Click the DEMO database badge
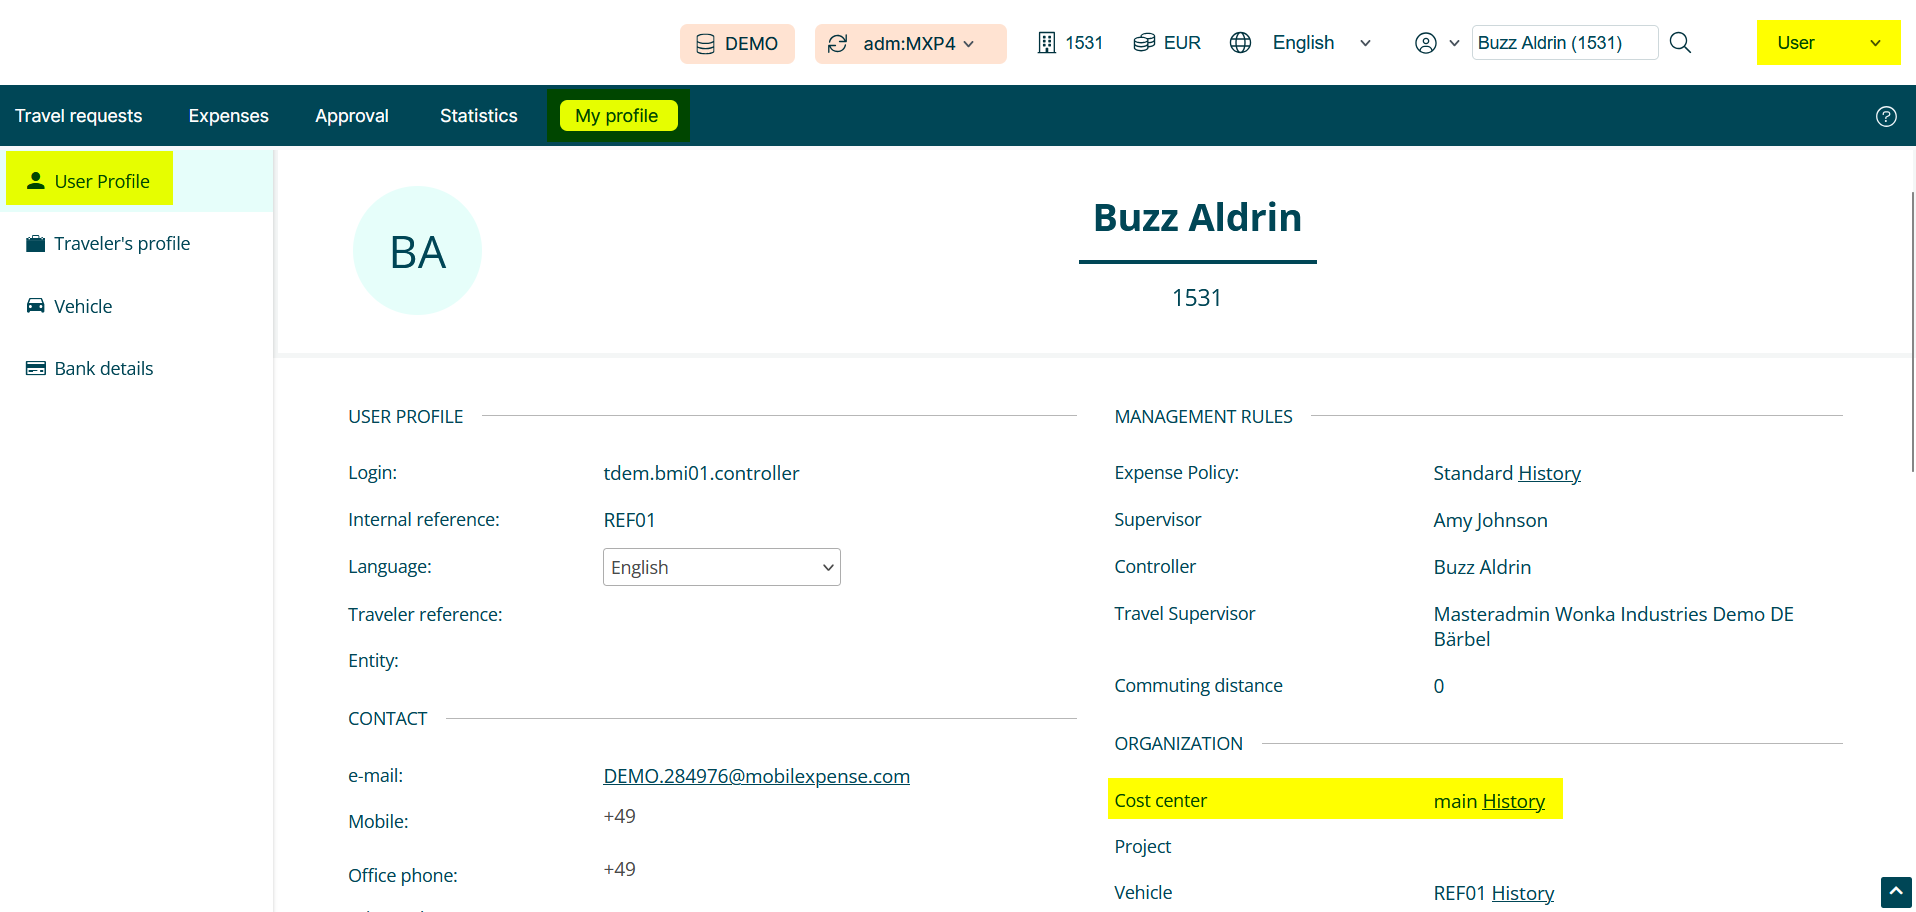Screen dimensions: 1916x912 [737, 44]
